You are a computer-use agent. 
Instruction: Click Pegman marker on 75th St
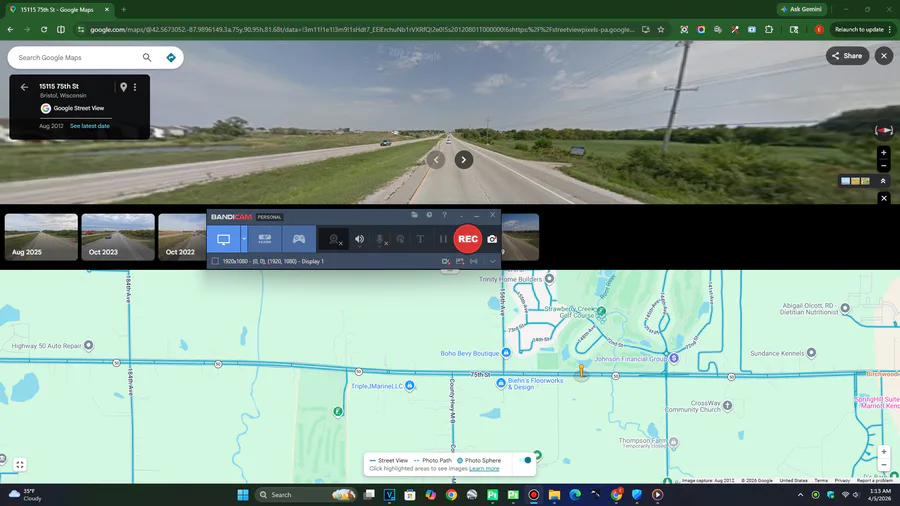tap(581, 371)
